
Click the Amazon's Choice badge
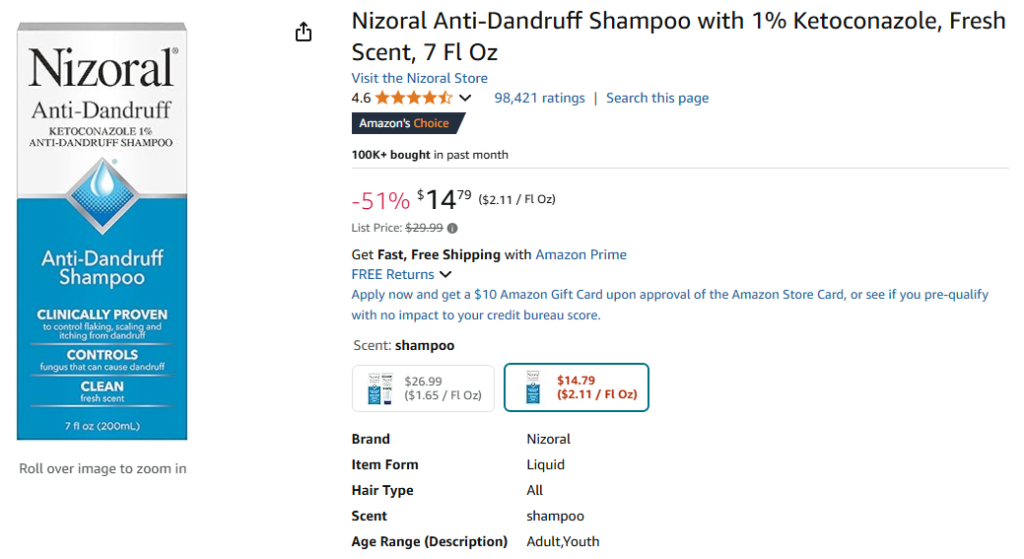[x=407, y=123]
